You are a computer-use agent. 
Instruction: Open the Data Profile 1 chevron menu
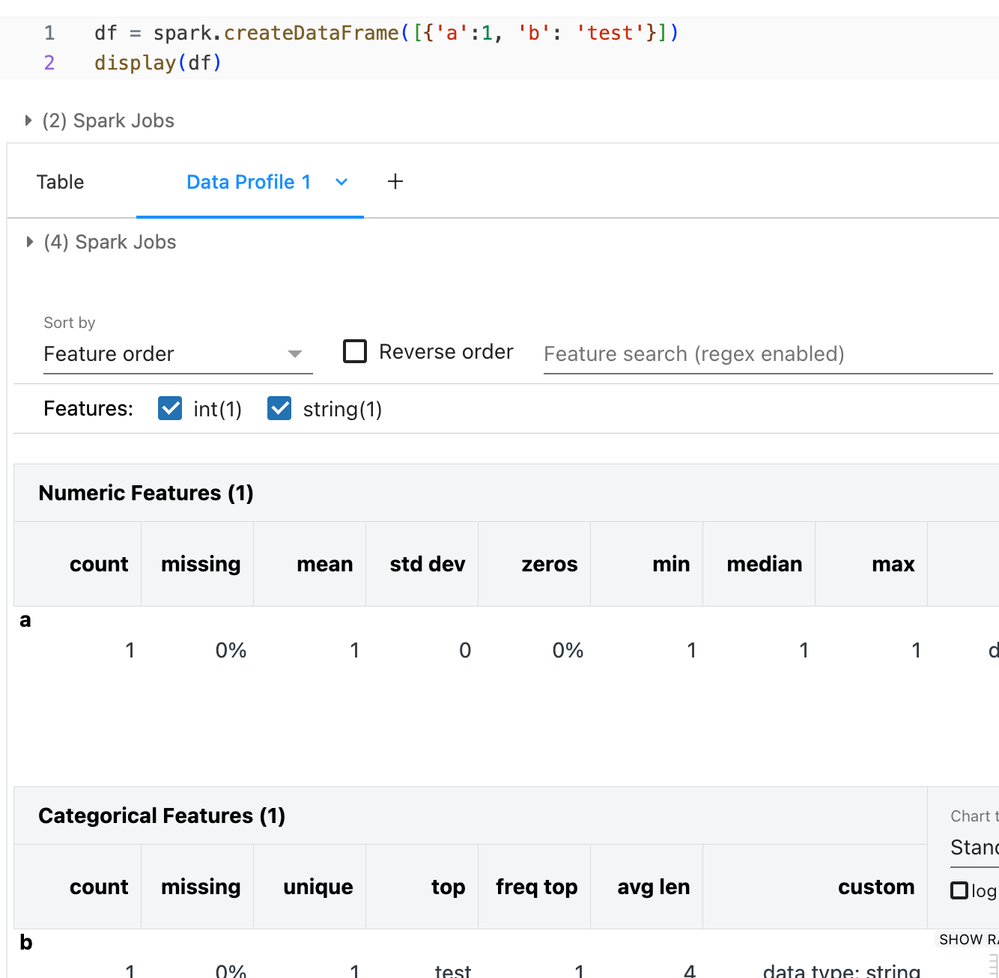pyautogui.click(x=341, y=182)
